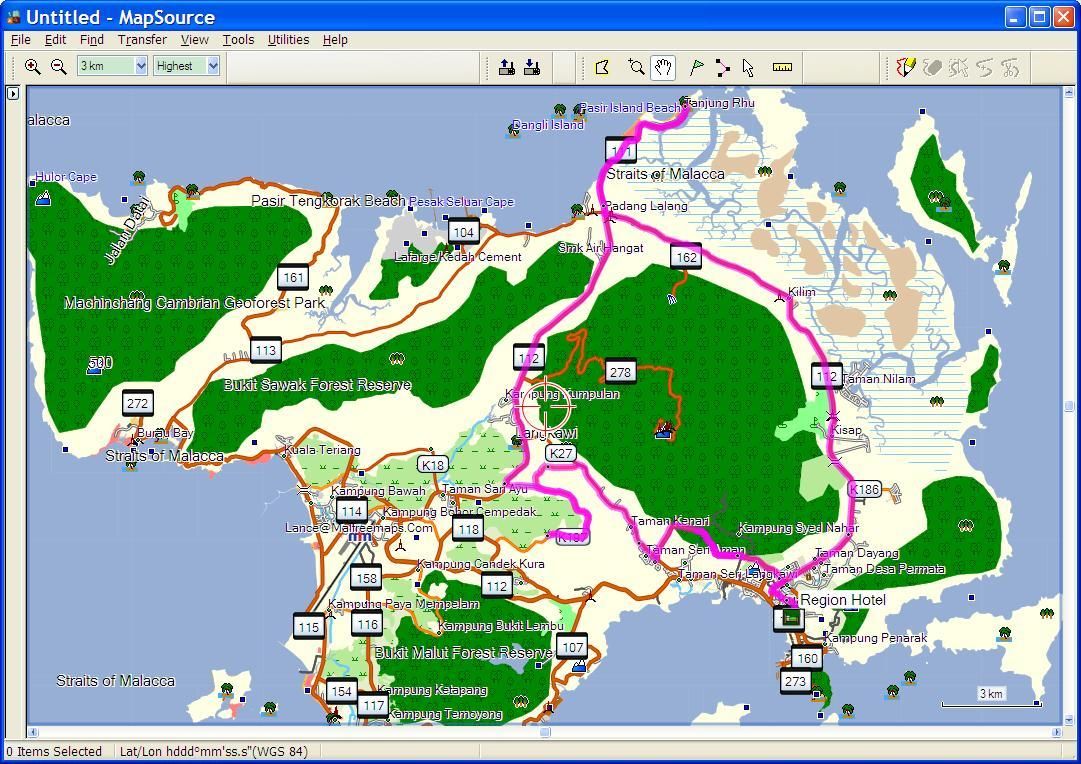
Task: Click the K186 road shield
Action: tap(864, 489)
